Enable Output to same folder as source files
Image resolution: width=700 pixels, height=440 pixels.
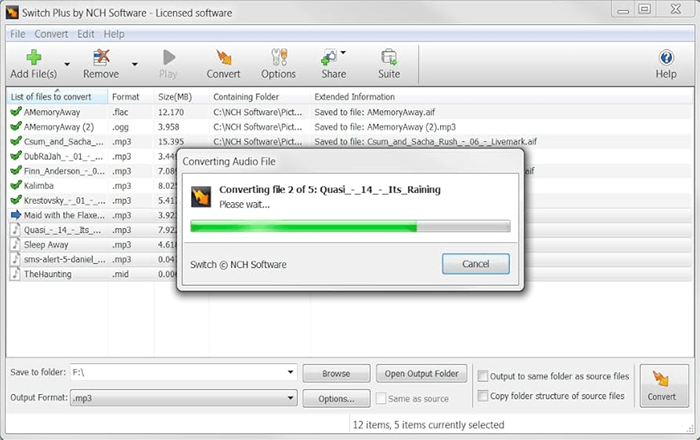point(483,376)
